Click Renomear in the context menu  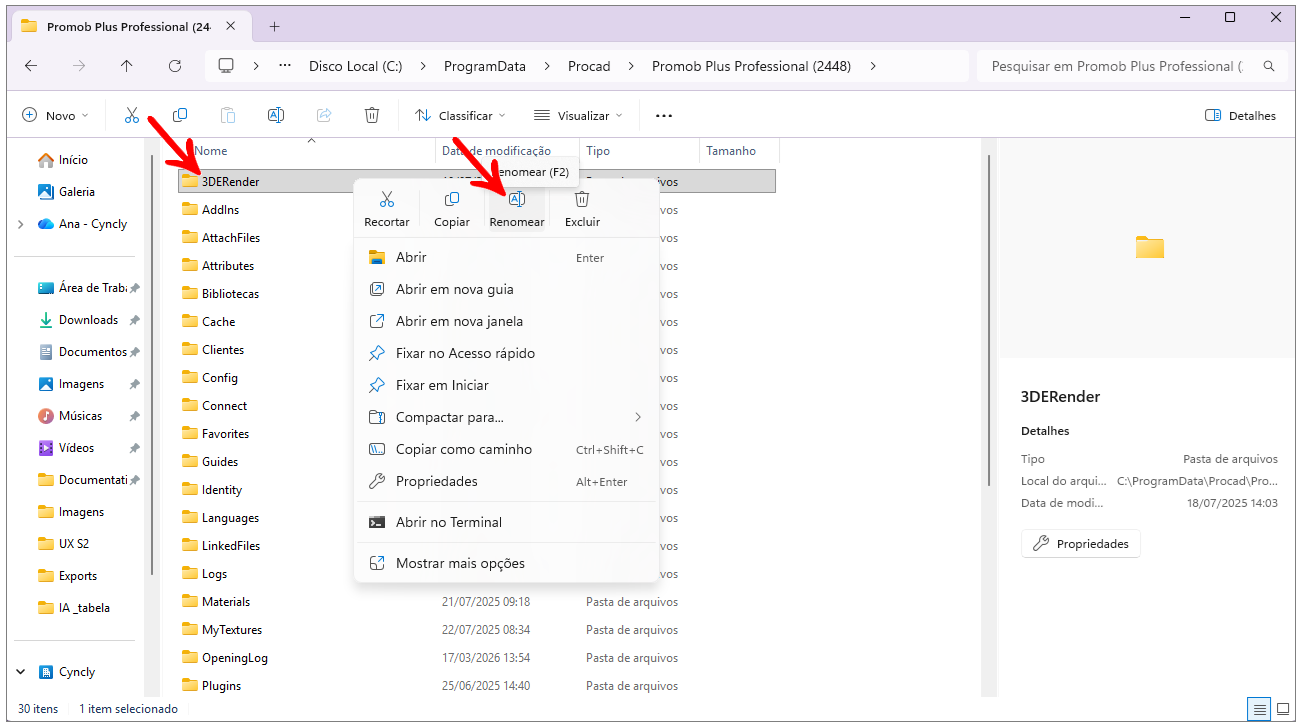[517, 208]
